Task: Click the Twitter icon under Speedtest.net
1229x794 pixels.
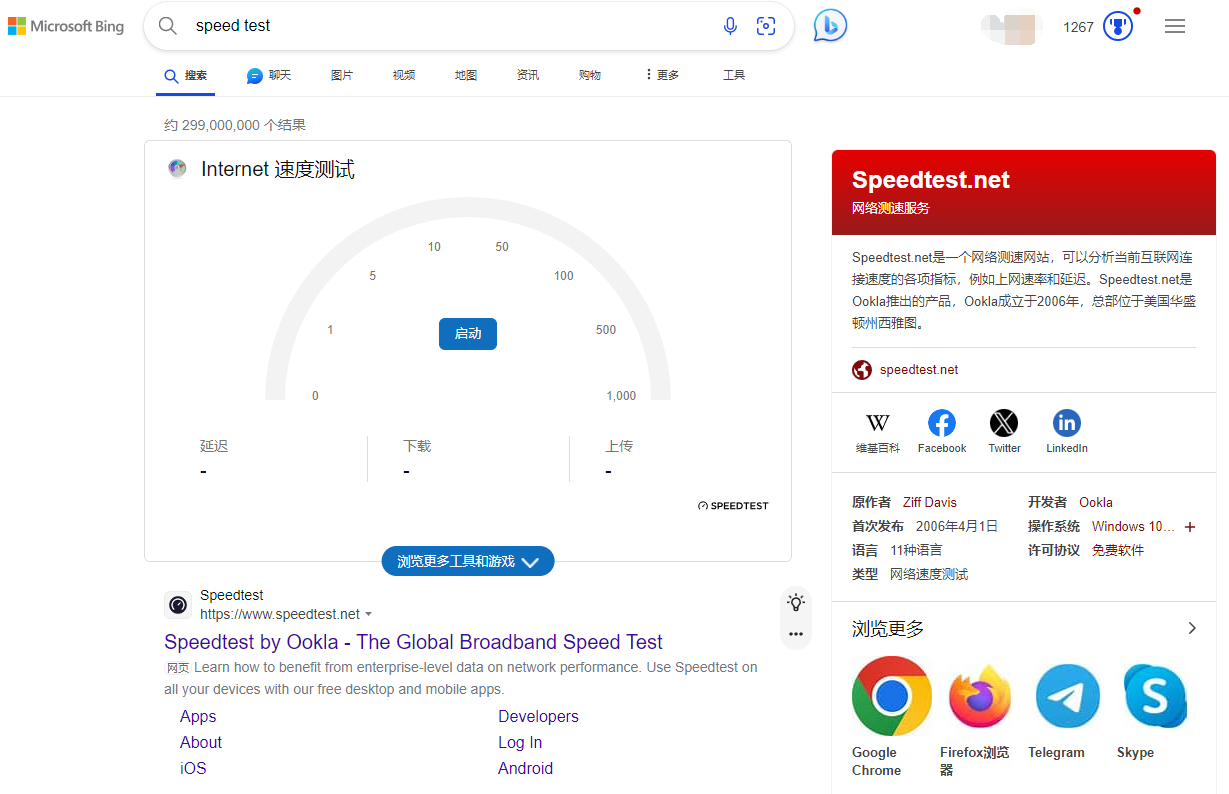Action: pos(1004,423)
